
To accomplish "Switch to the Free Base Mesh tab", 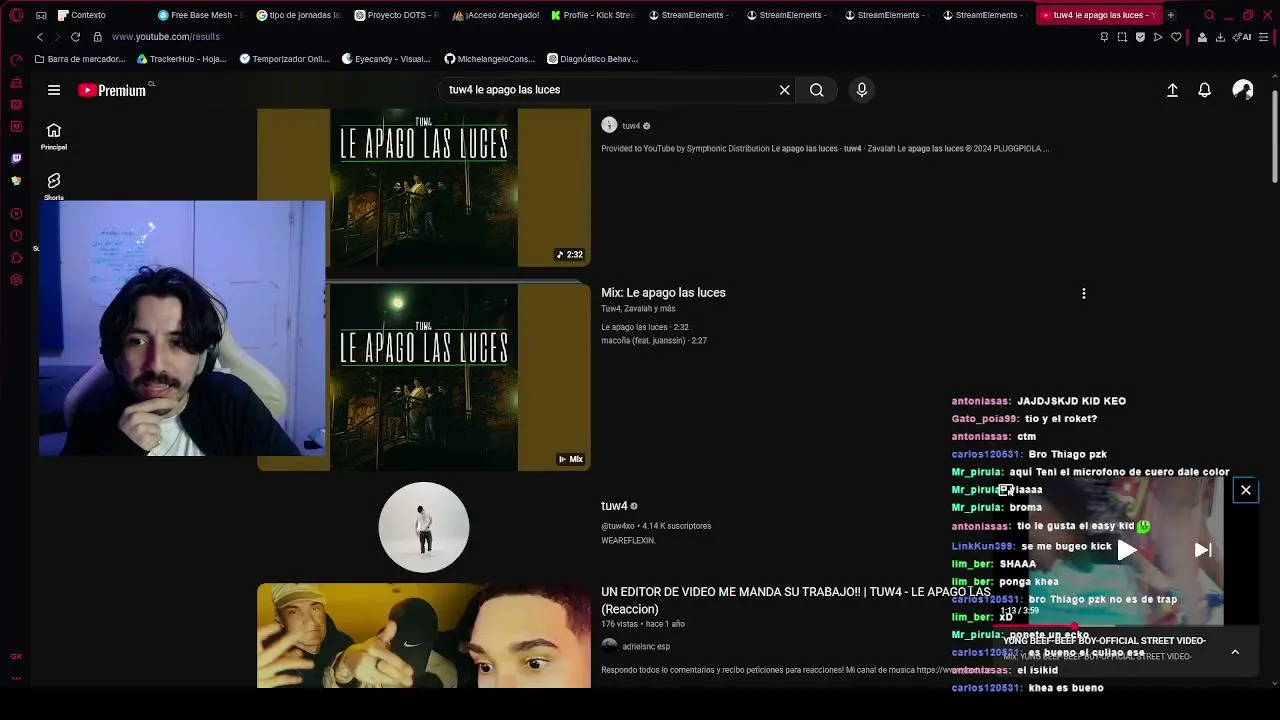I will pos(200,15).
